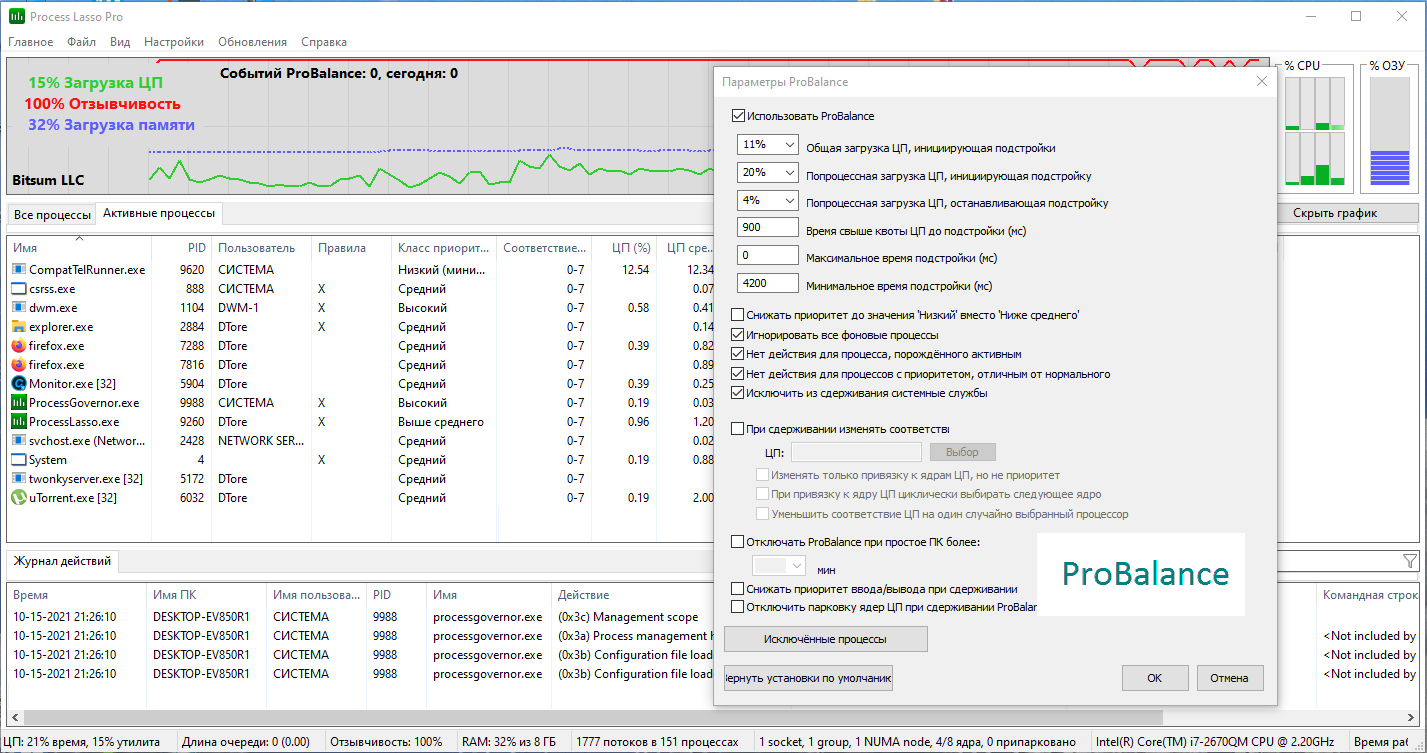Check Отключить парковку ядер ЦП checkbox

(x=739, y=607)
